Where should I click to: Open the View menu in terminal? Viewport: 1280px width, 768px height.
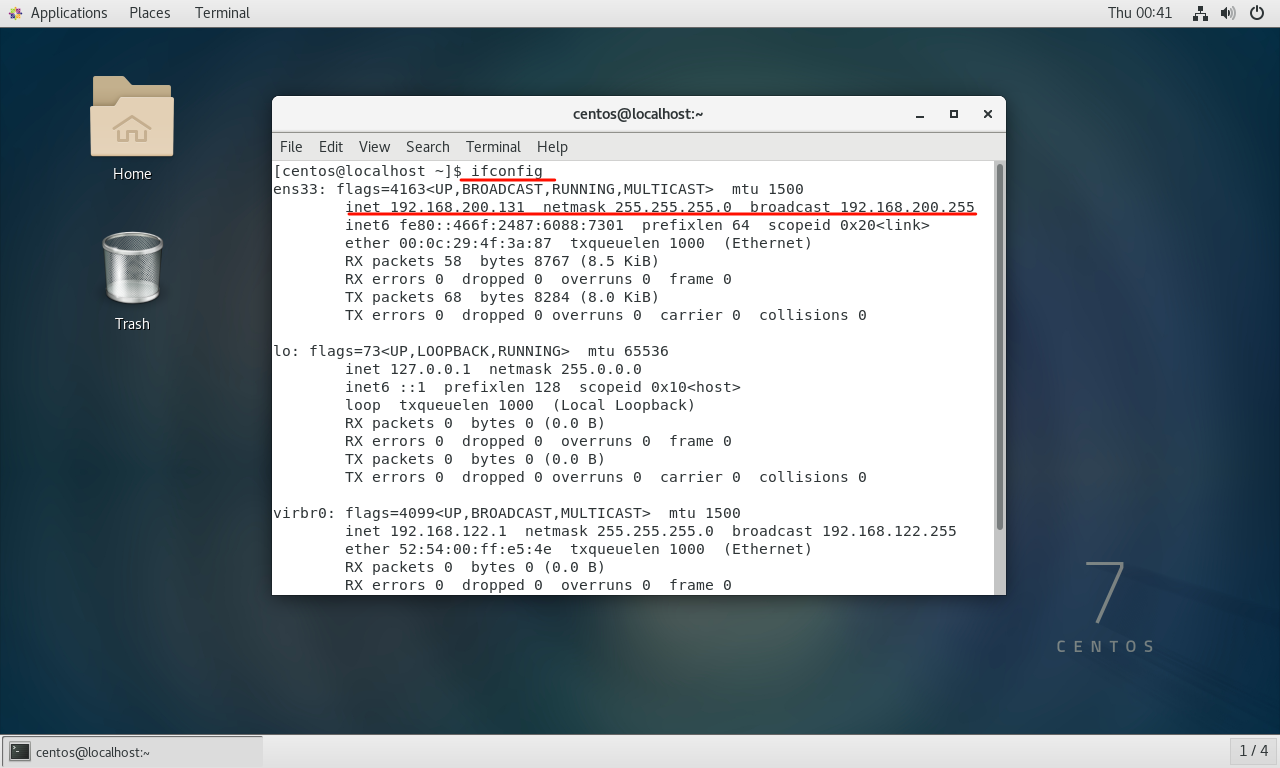click(374, 146)
